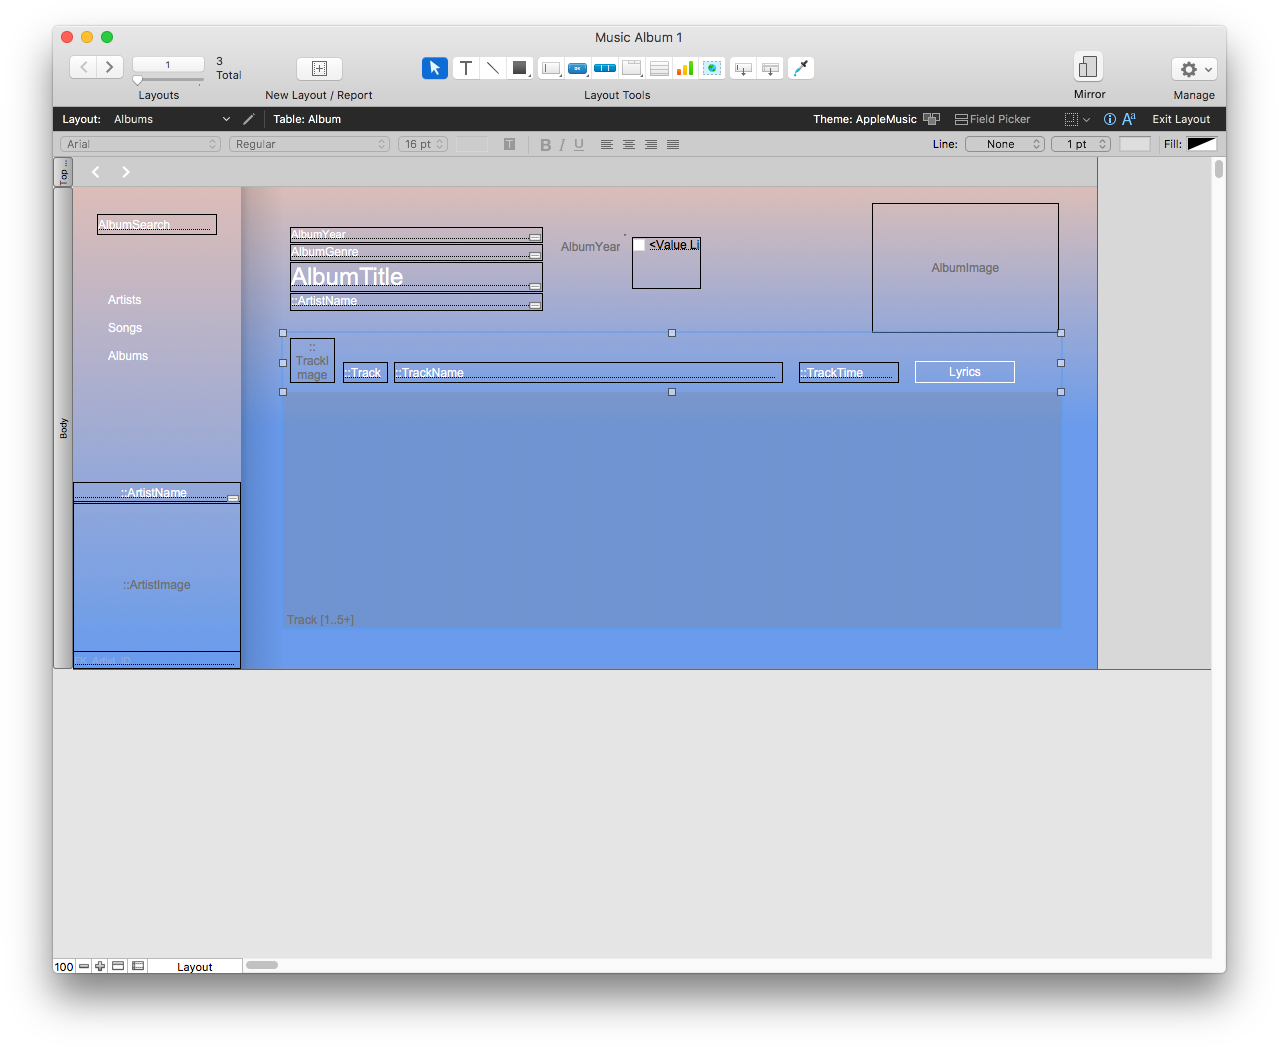Toggle the Mirror view button
Image resolution: width=1279 pixels, height=1047 pixels.
pyautogui.click(x=1088, y=67)
